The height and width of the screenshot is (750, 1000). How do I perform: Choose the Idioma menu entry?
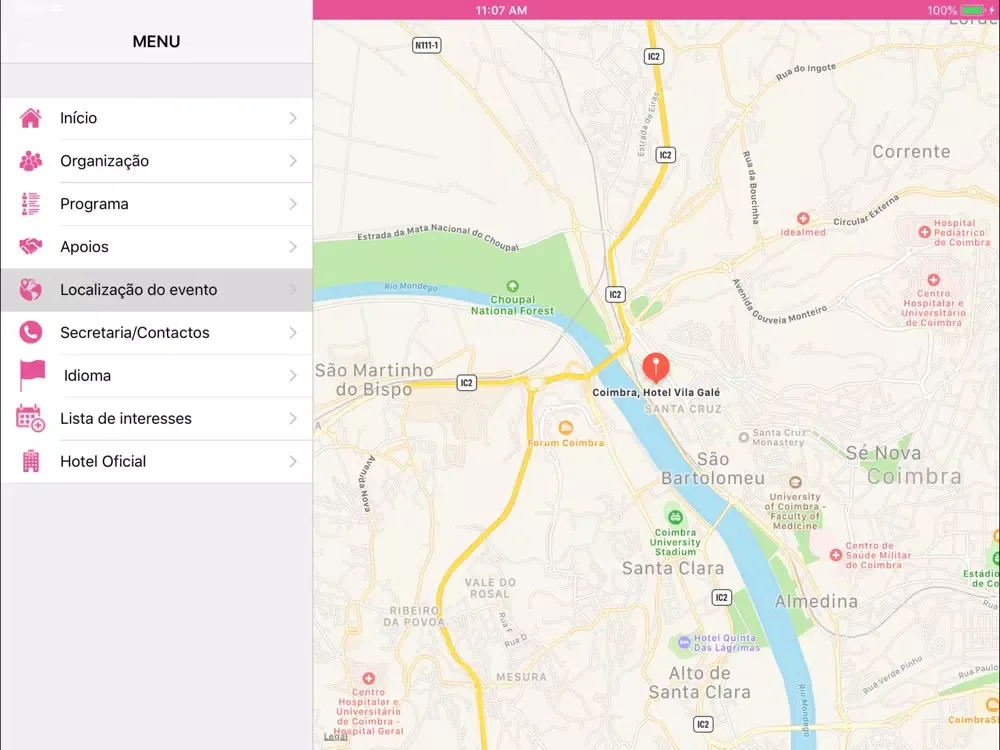click(156, 376)
